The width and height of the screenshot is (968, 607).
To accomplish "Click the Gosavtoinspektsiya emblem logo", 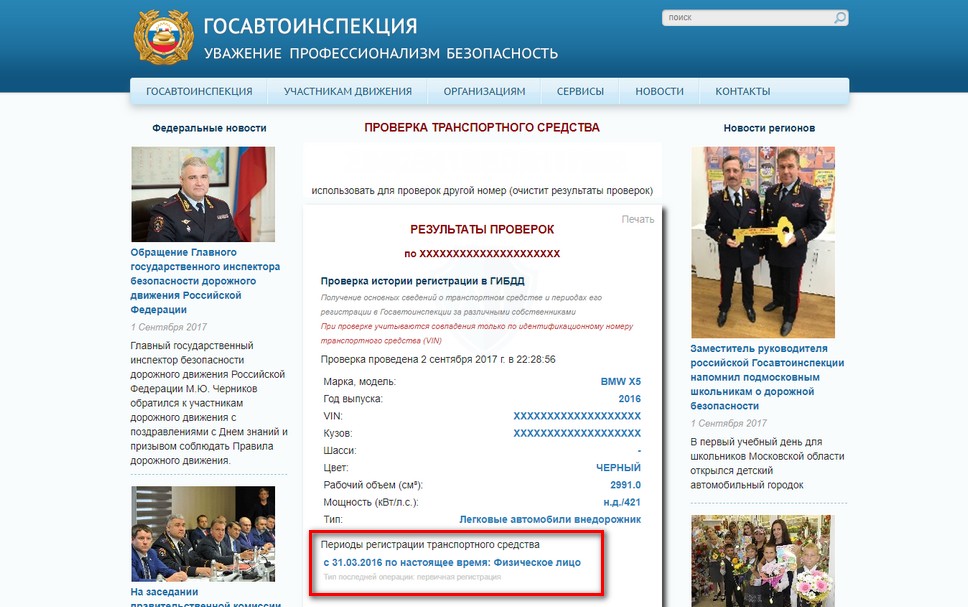I will coord(164,36).
